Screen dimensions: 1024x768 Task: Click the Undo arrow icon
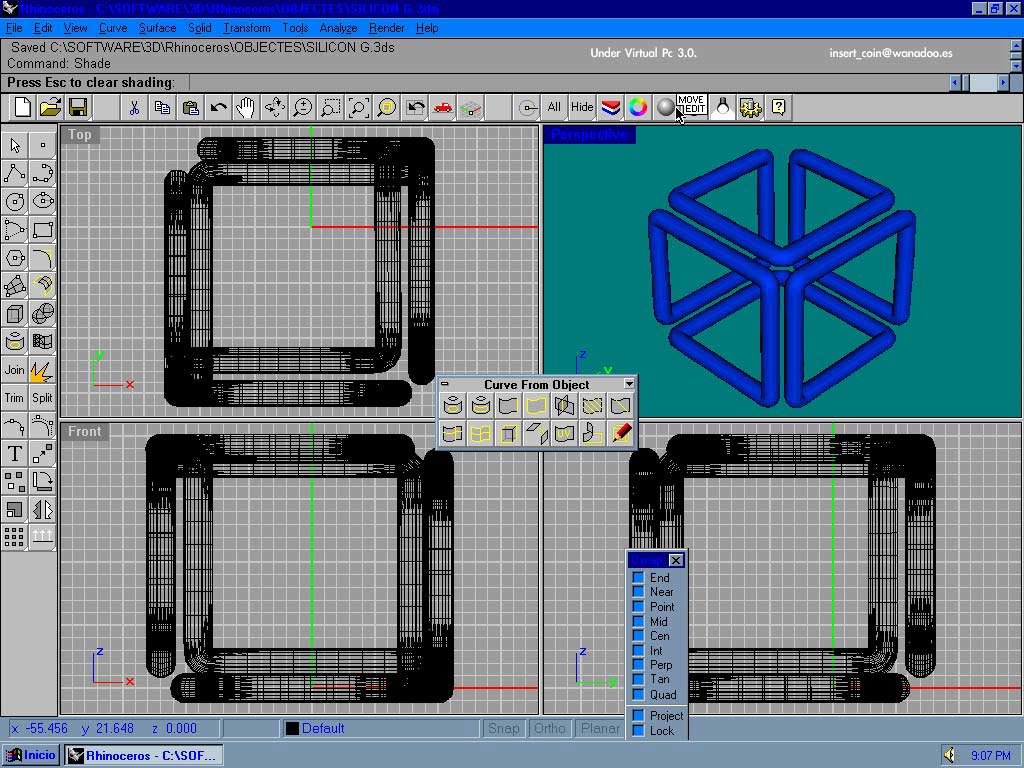[x=218, y=107]
